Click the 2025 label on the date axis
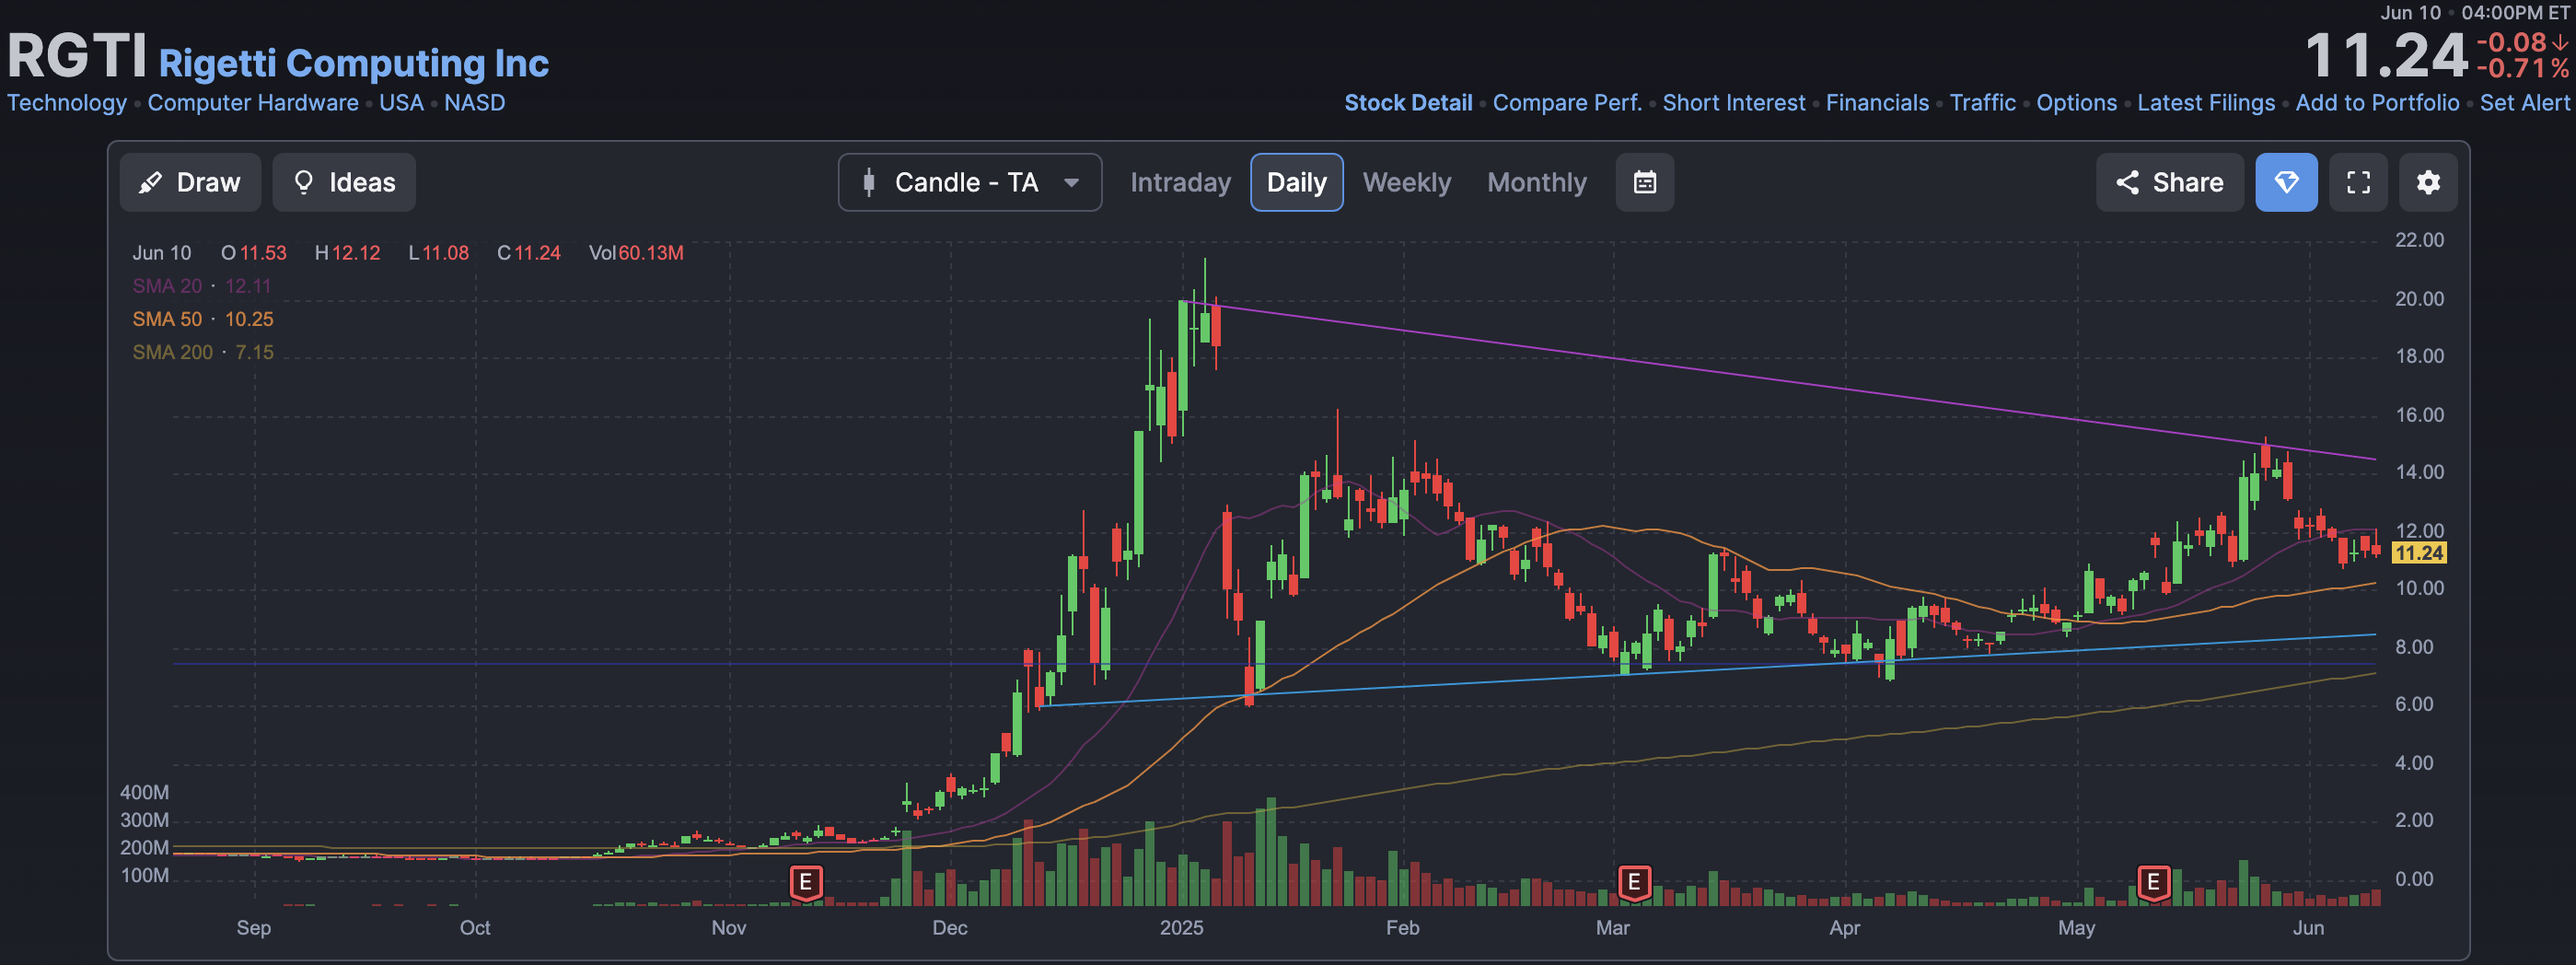2576x965 pixels. (1181, 927)
